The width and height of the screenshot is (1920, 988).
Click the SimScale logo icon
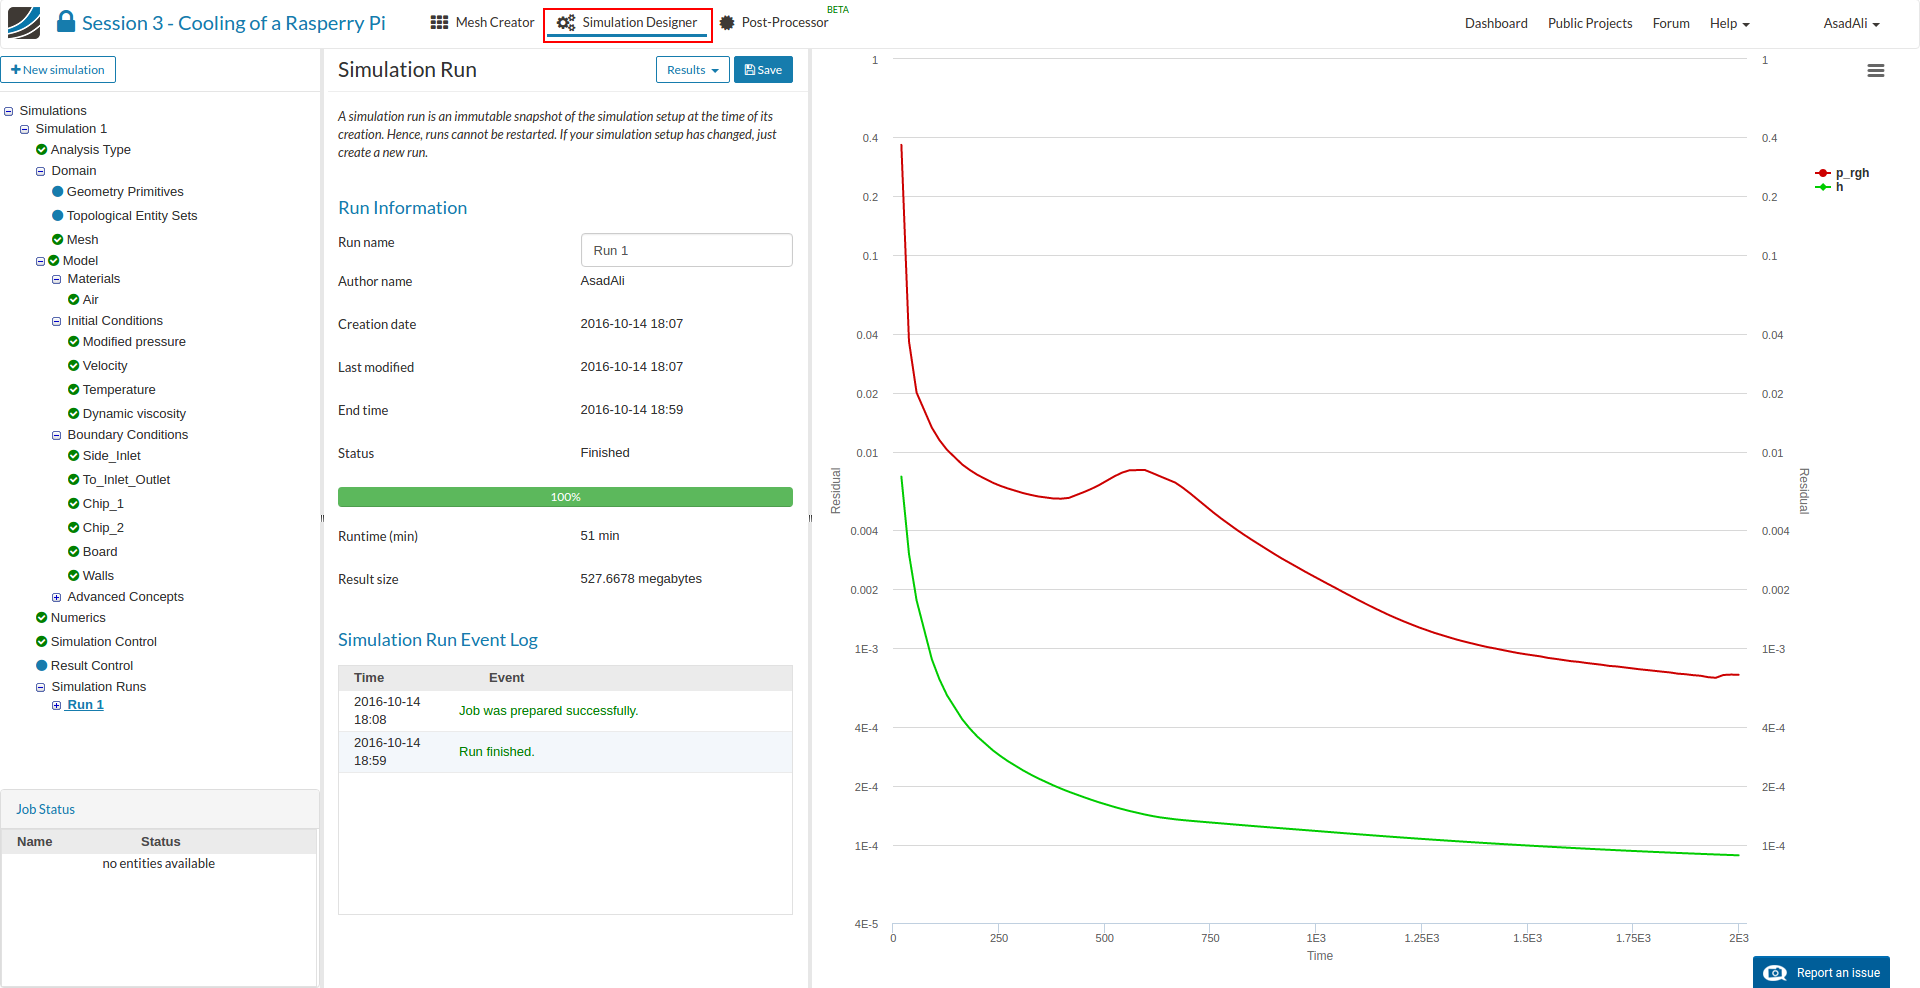24,23
